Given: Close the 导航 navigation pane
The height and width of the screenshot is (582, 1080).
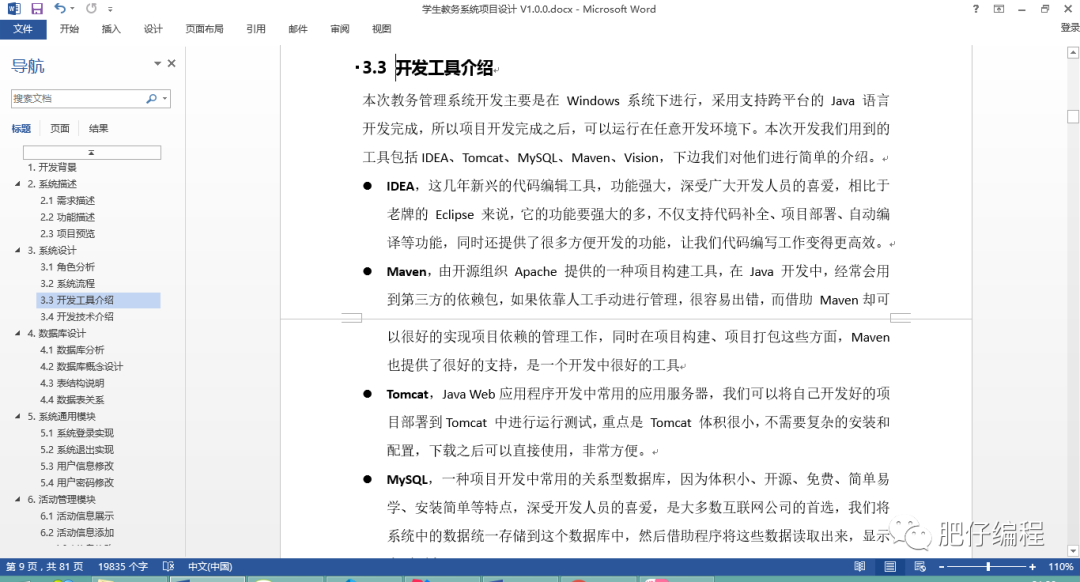Looking at the screenshot, I should pos(172,63).
